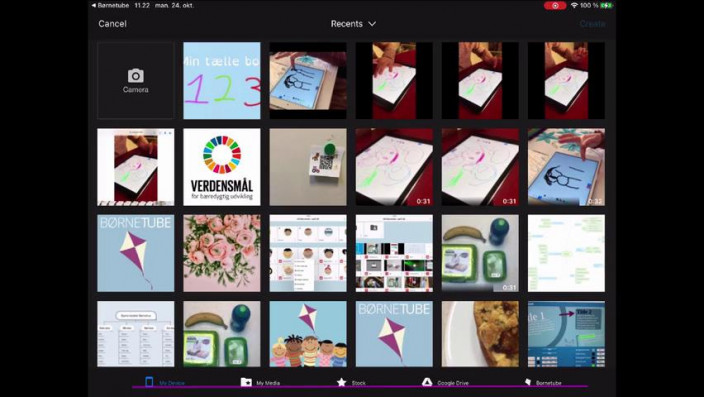Open the My Media folder icon

246,382
